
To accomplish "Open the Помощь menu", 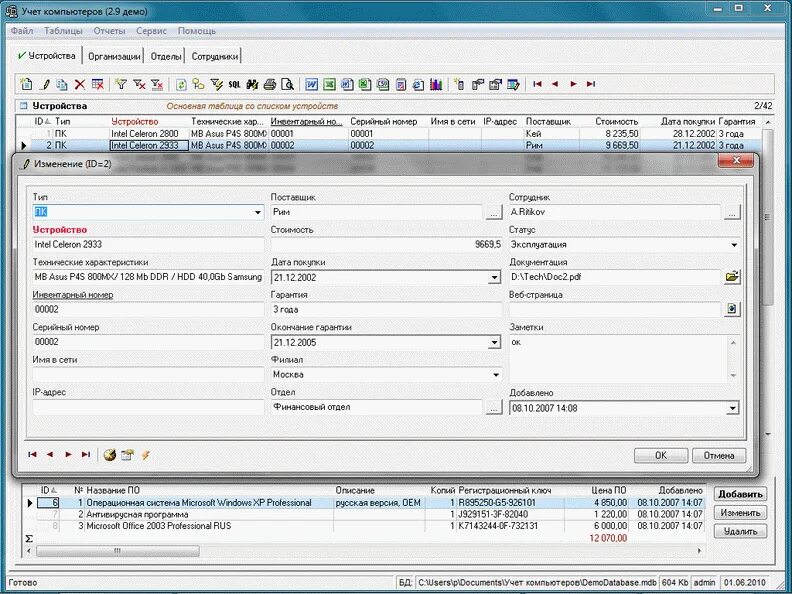I will (x=196, y=31).
